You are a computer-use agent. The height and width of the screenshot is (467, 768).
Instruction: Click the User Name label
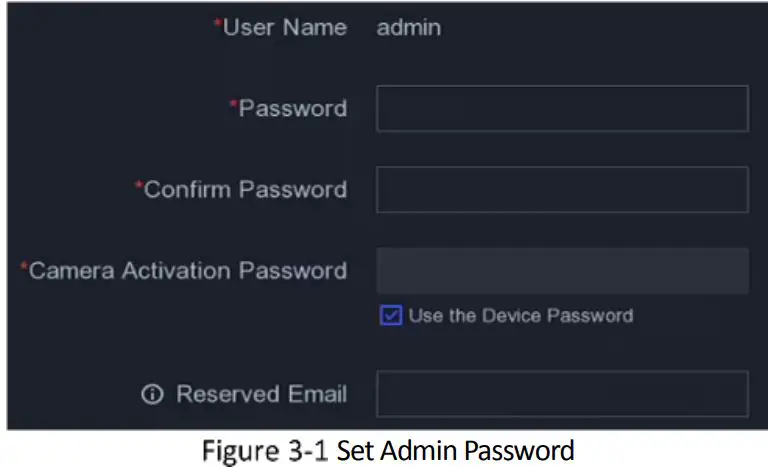tap(284, 27)
